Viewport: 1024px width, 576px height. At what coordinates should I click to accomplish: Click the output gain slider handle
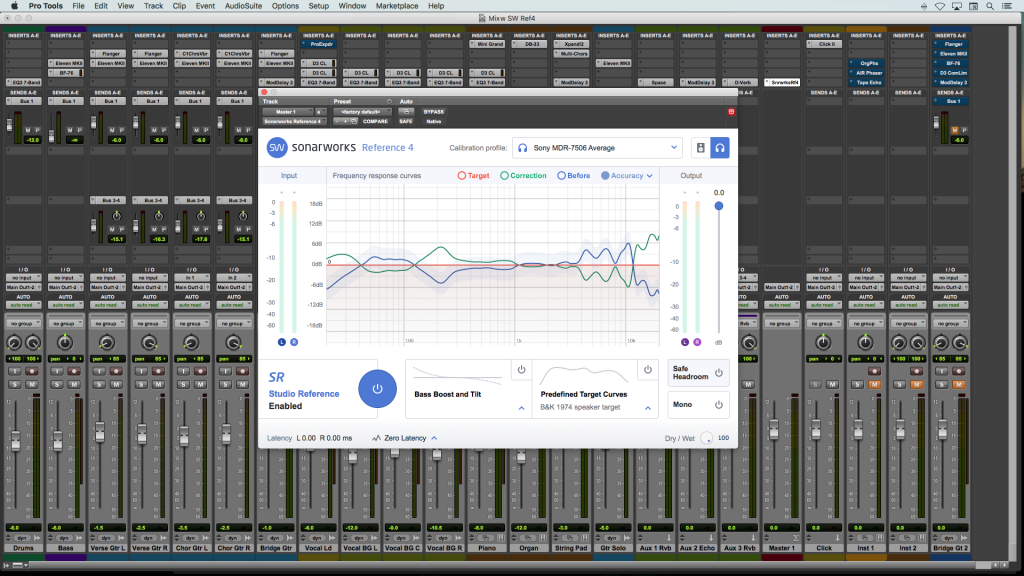coord(717,206)
